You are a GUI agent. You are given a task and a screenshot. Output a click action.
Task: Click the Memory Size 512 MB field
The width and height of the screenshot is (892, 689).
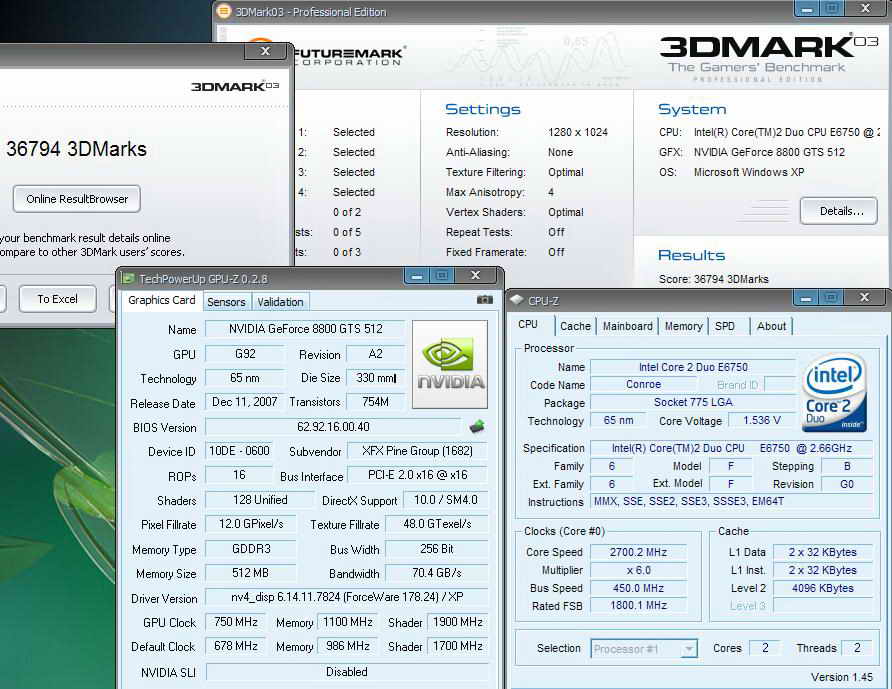[x=250, y=573]
